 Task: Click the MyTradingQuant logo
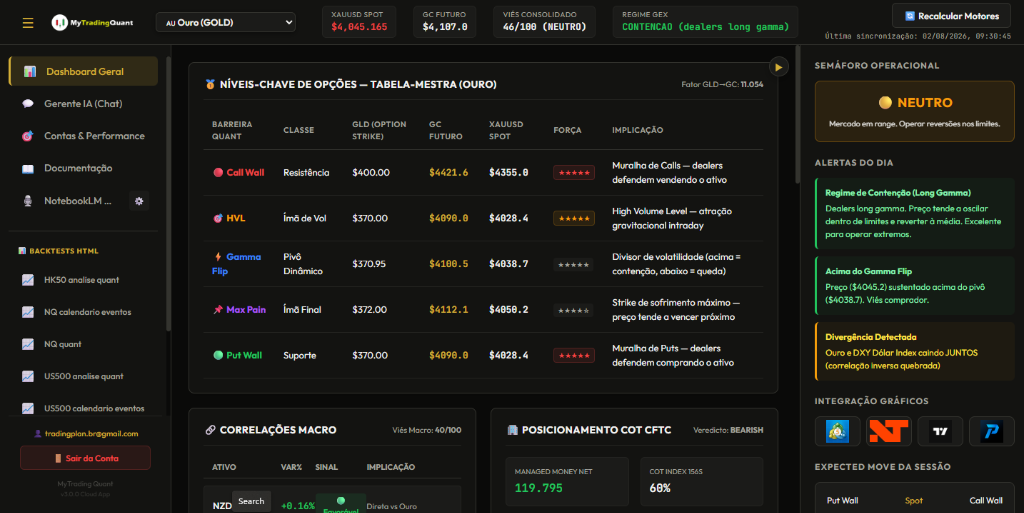[x=92, y=23]
